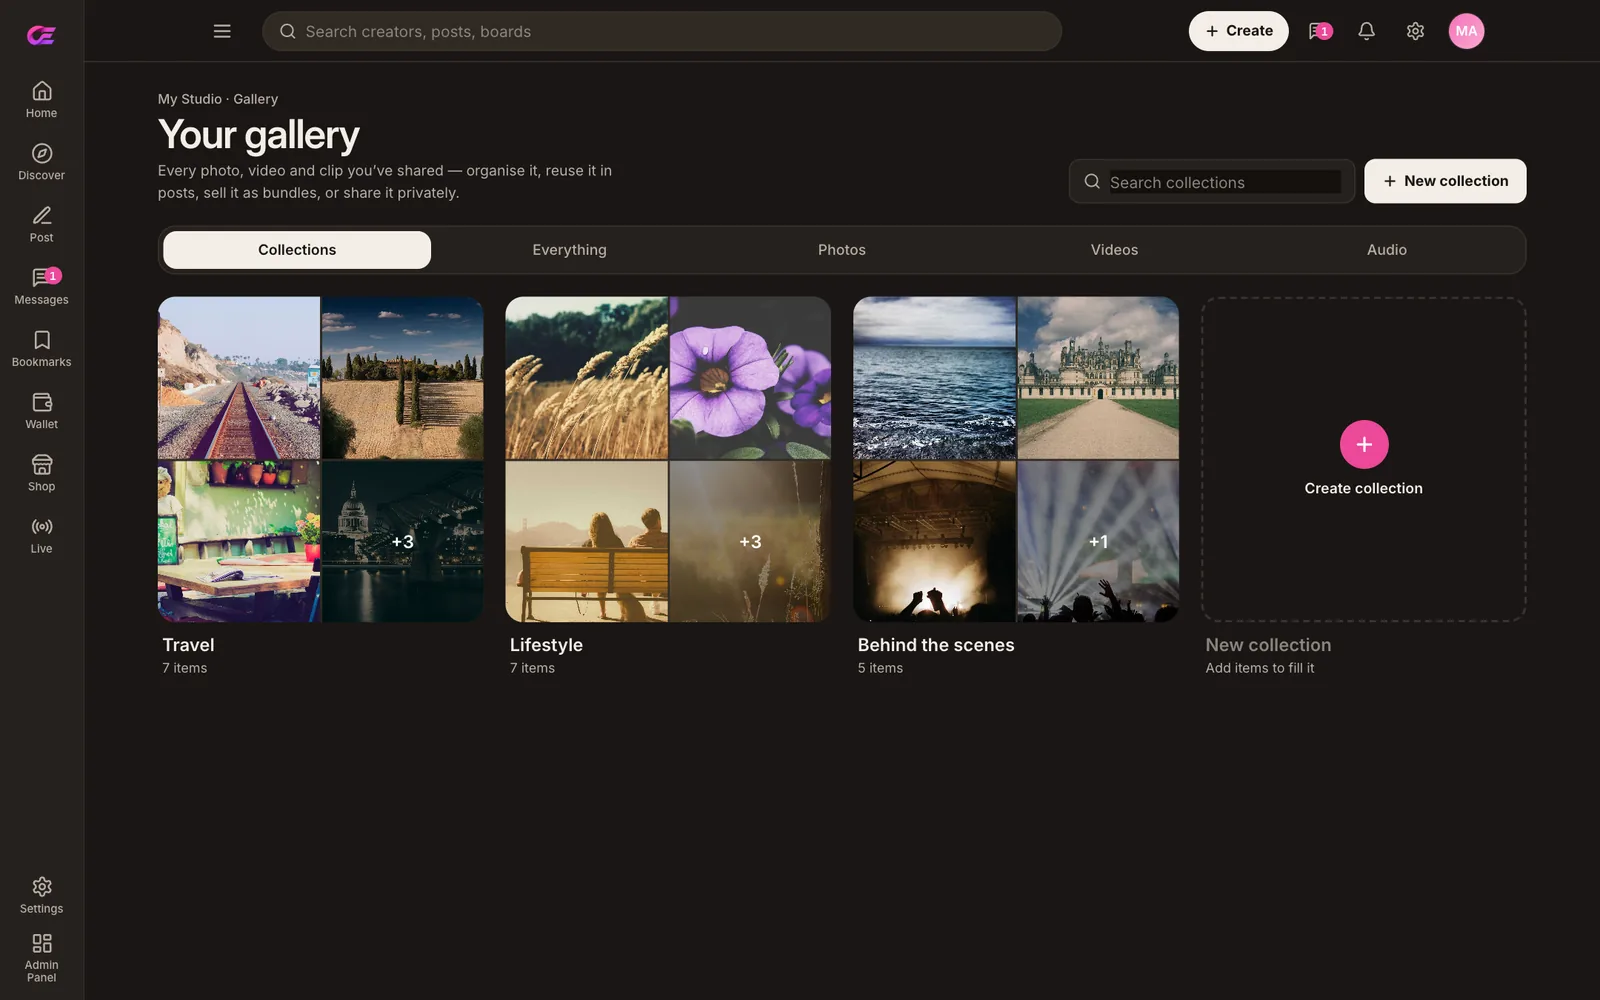Open Lifestyle couple on bench thumbnail
Screen dimensions: 1600x1000
[587, 541]
